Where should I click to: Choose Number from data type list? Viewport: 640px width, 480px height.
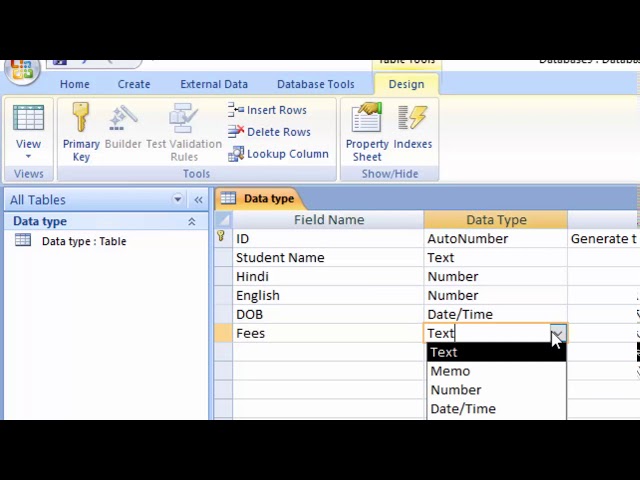pyautogui.click(x=496, y=390)
